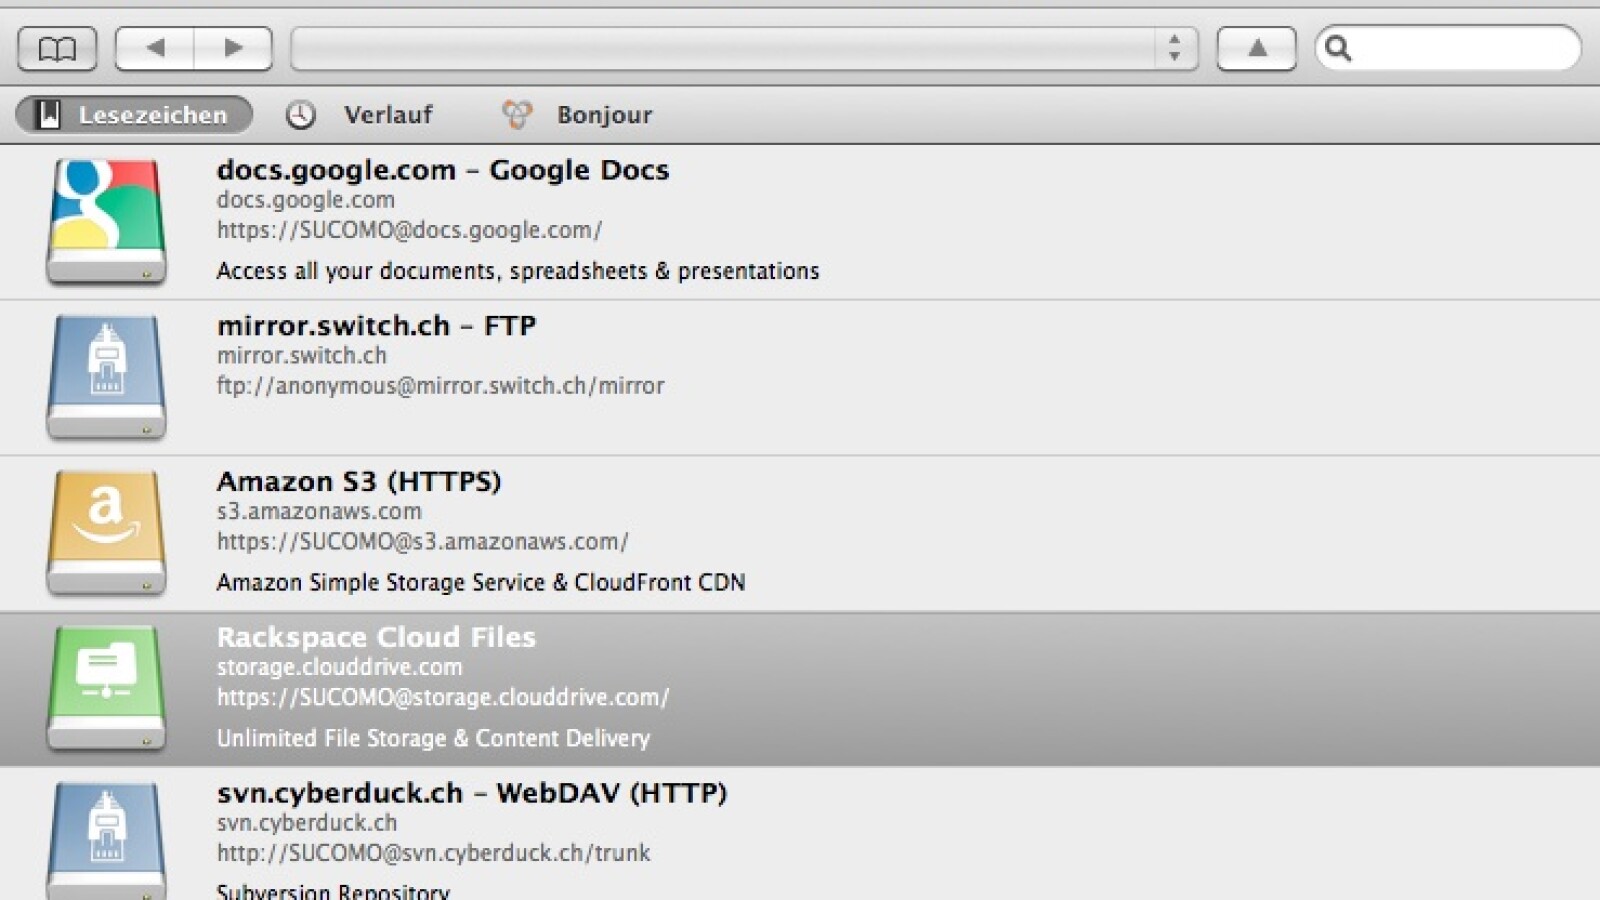Screen dimensions: 1600x900
Task: Expand the path selection combo box
Action: coord(722,48)
